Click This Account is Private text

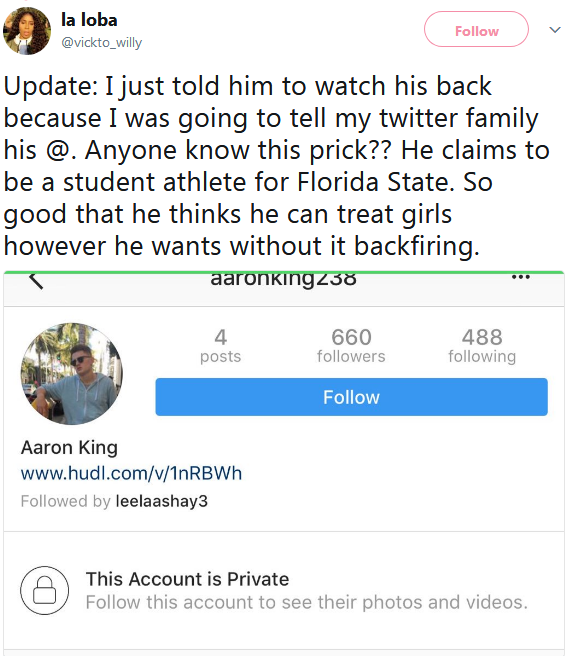click(x=187, y=579)
